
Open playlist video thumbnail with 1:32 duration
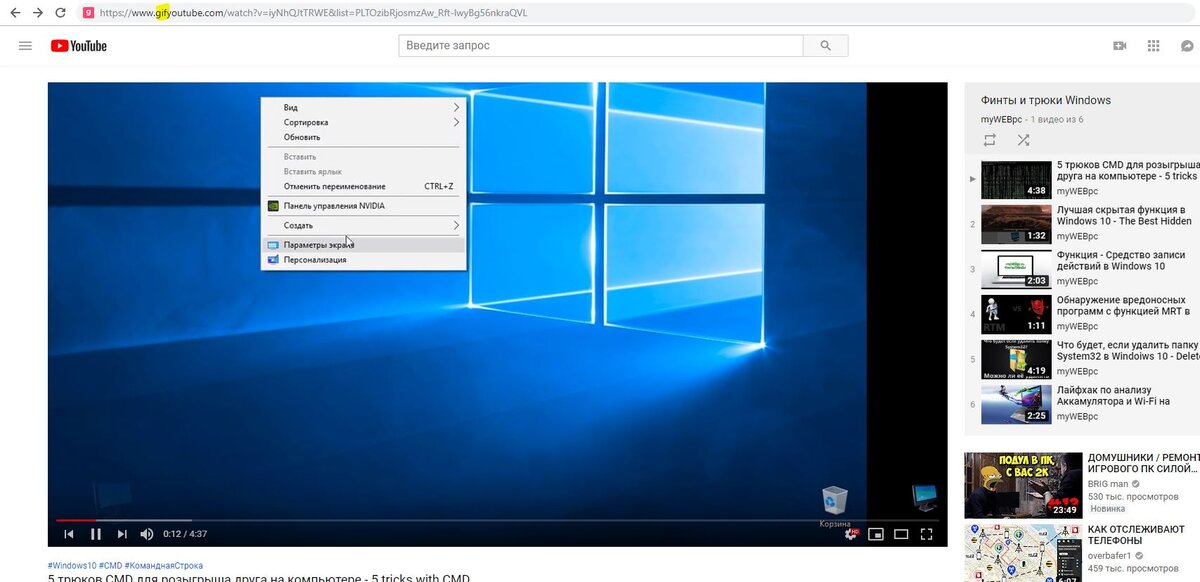[1015, 225]
